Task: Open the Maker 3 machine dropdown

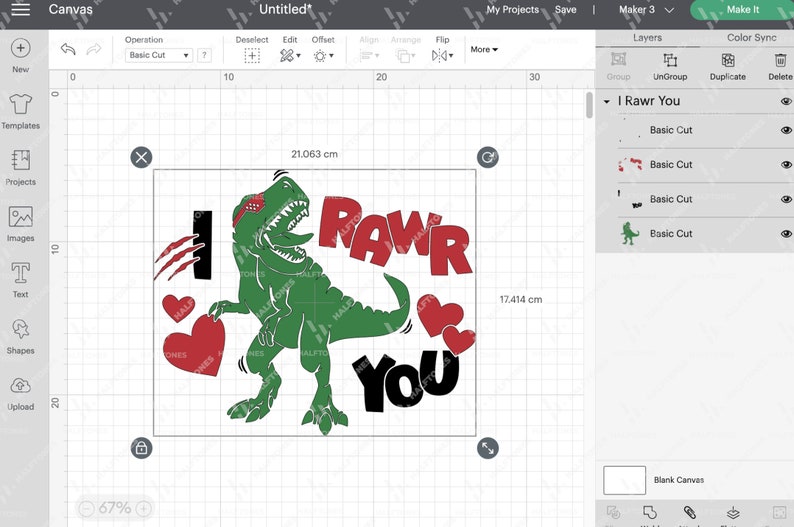Action: tap(646, 10)
